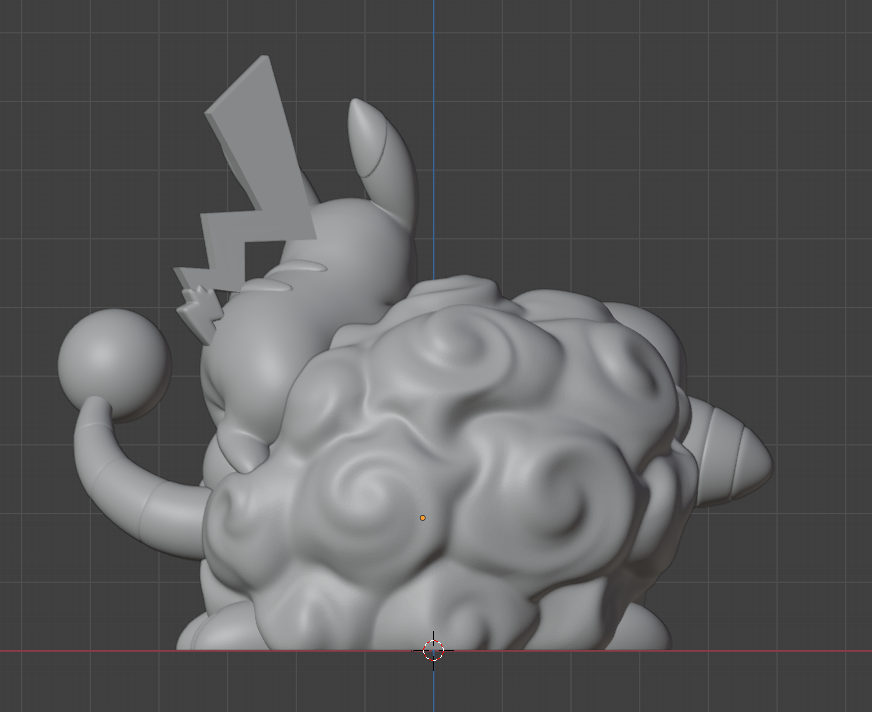Click the 3D cursor crosshair on the red axis line
This screenshot has width=872, height=712.
pyautogui.click(x=433, y=650)
